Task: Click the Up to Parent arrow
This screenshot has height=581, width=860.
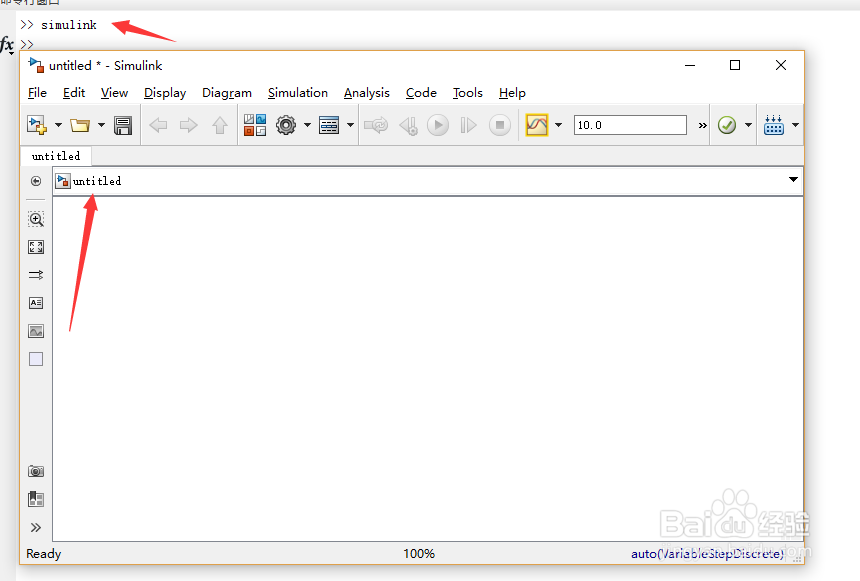Action: [x=220, y=125]
